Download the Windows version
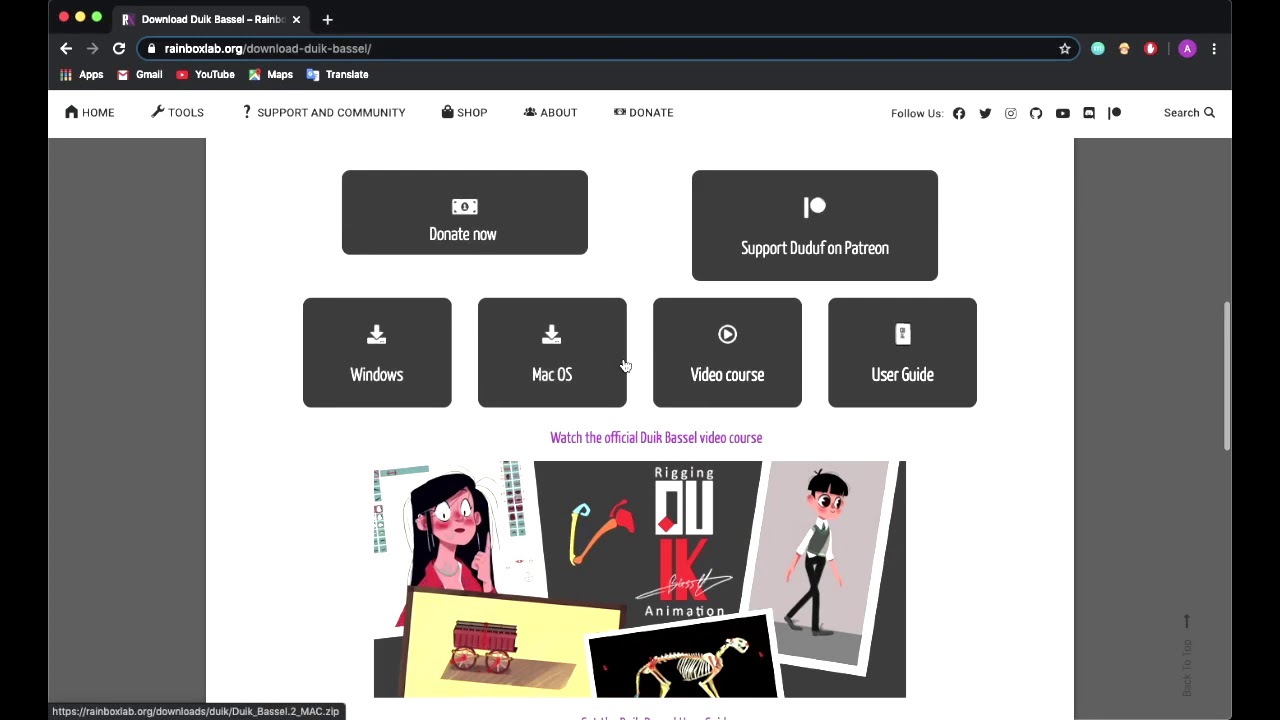Viewport: 1280px width, 720px height. [x=377, y=352]
